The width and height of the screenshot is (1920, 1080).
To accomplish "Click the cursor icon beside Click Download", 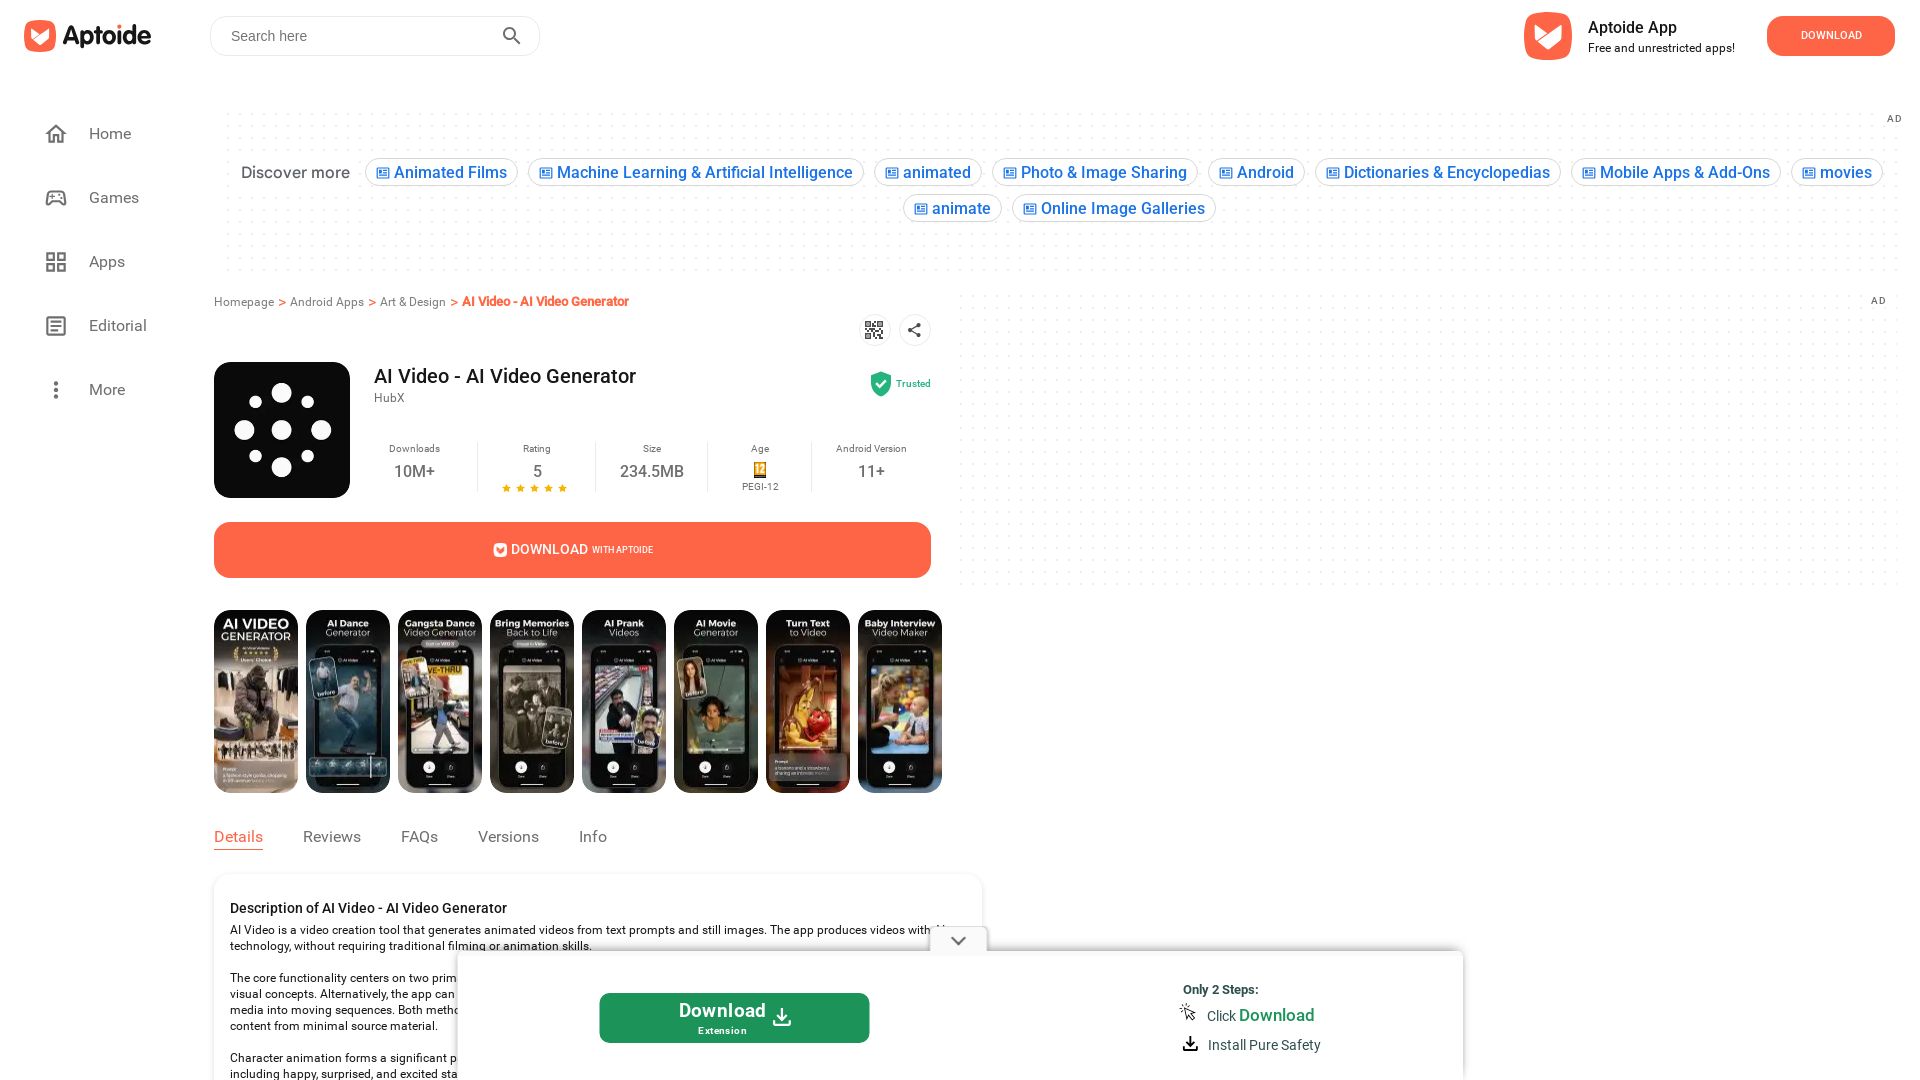I will (1188, 1013).
